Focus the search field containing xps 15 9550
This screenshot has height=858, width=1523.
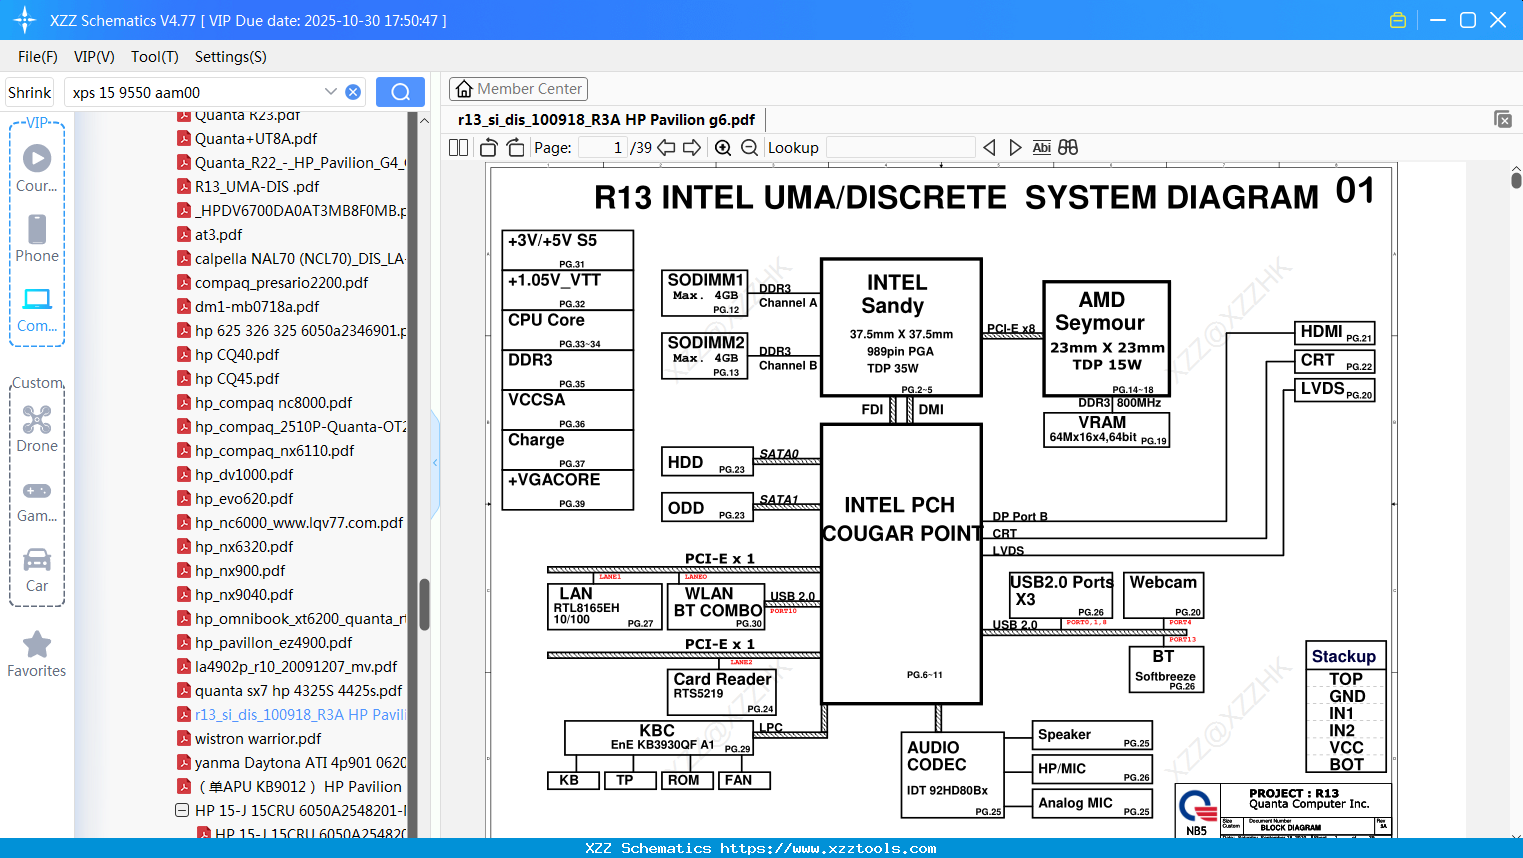coord(195,92)
